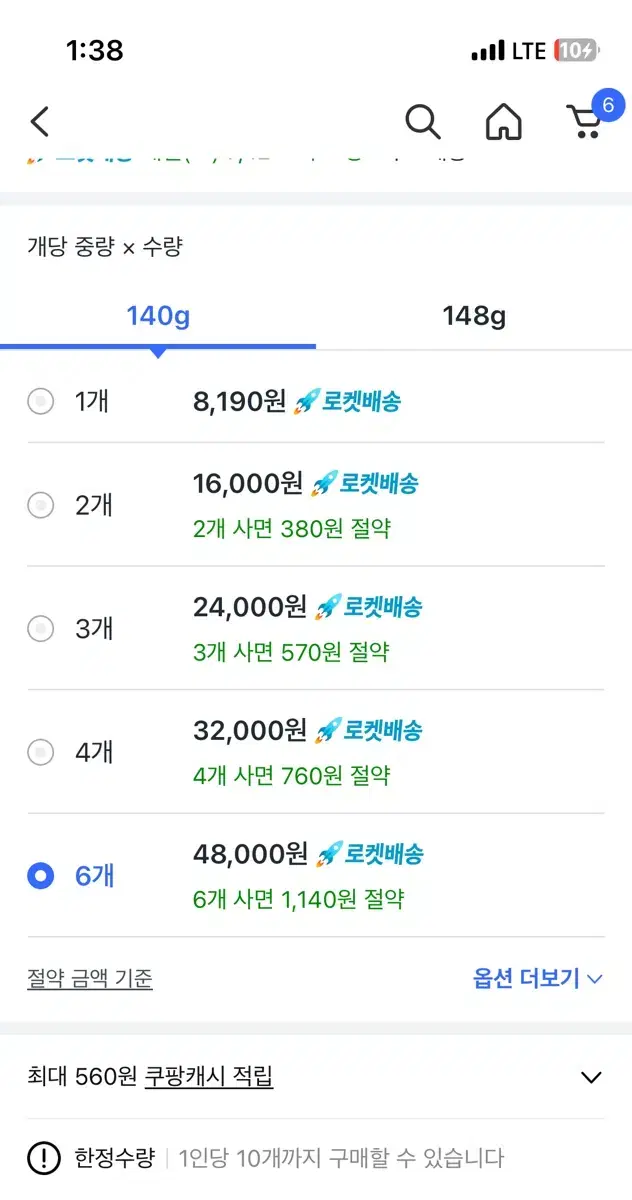The height and width of the screenshot is (1200, 632).
Task: Tap the 쿠팡캐시 적립 underlined link
Action: pos(209,1076)
